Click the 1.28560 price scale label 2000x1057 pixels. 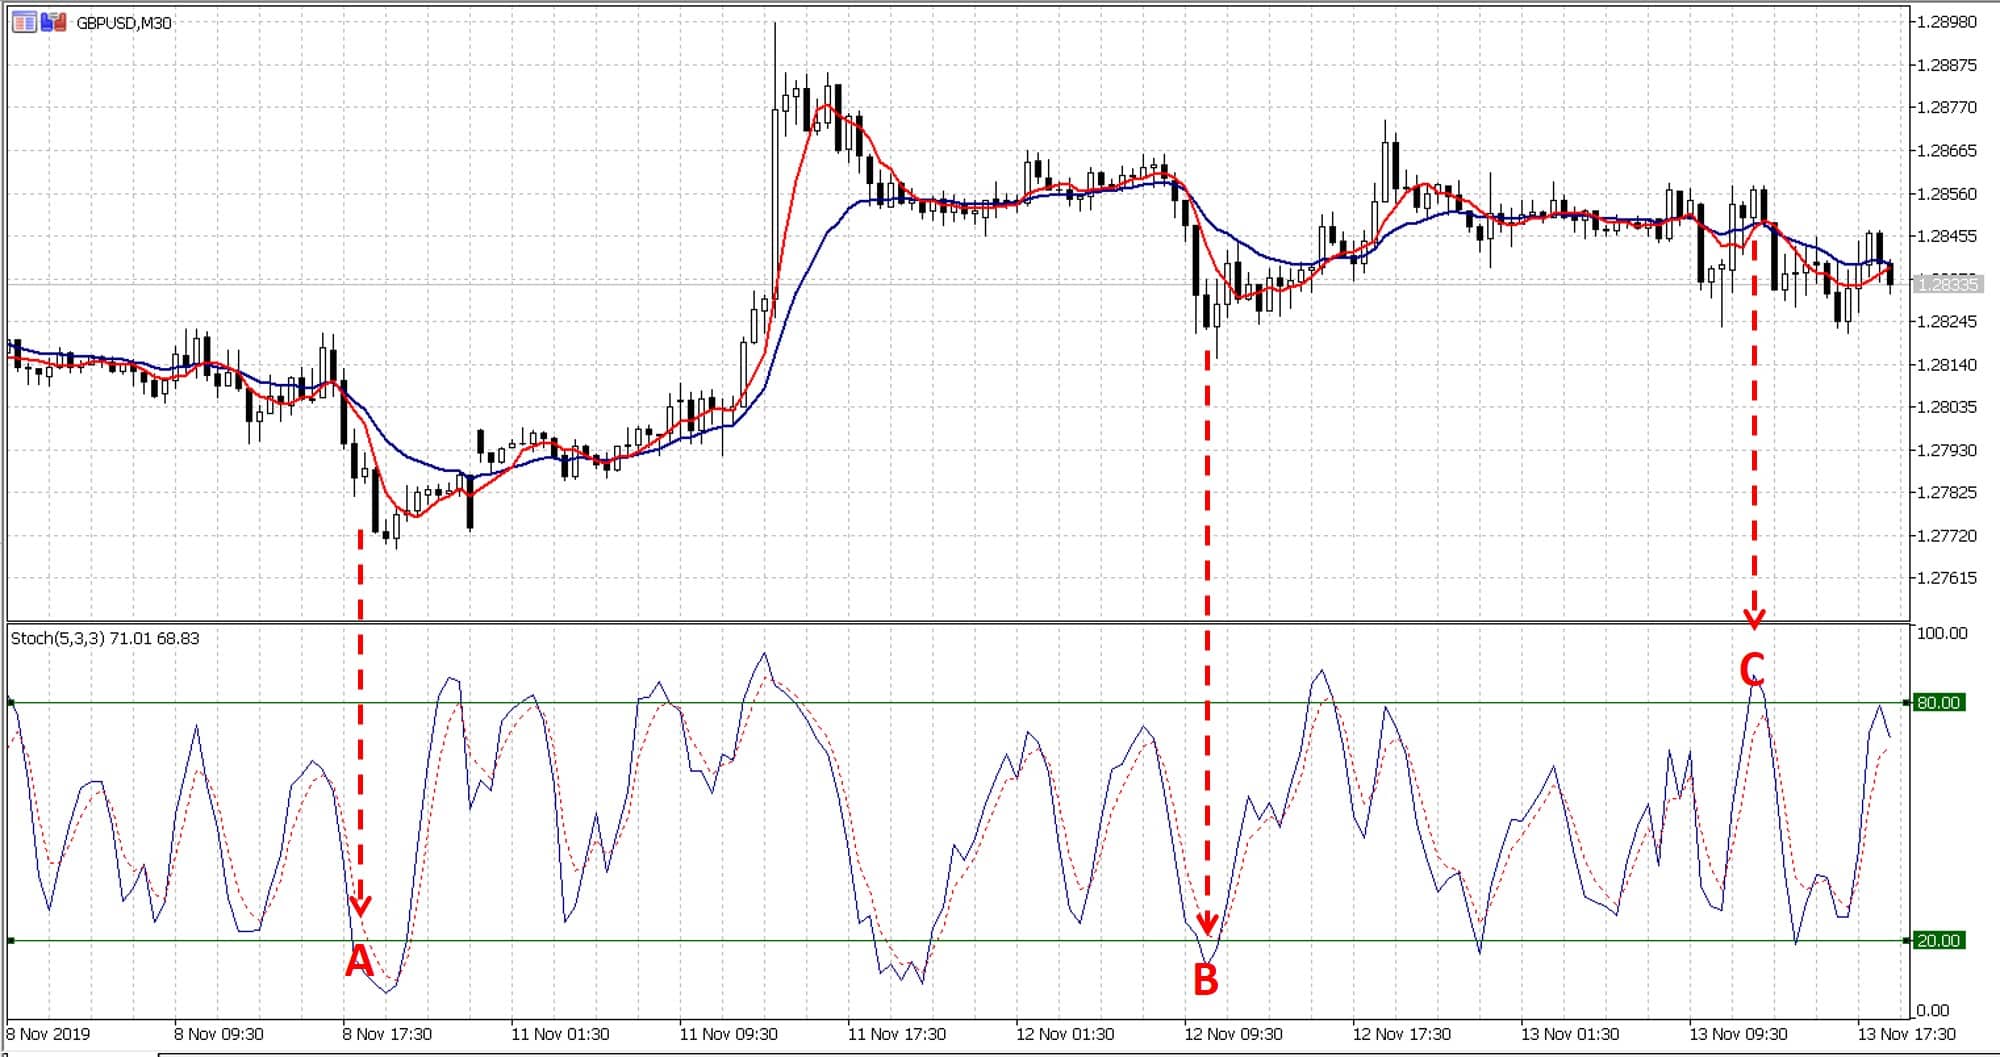(1947, 194)
